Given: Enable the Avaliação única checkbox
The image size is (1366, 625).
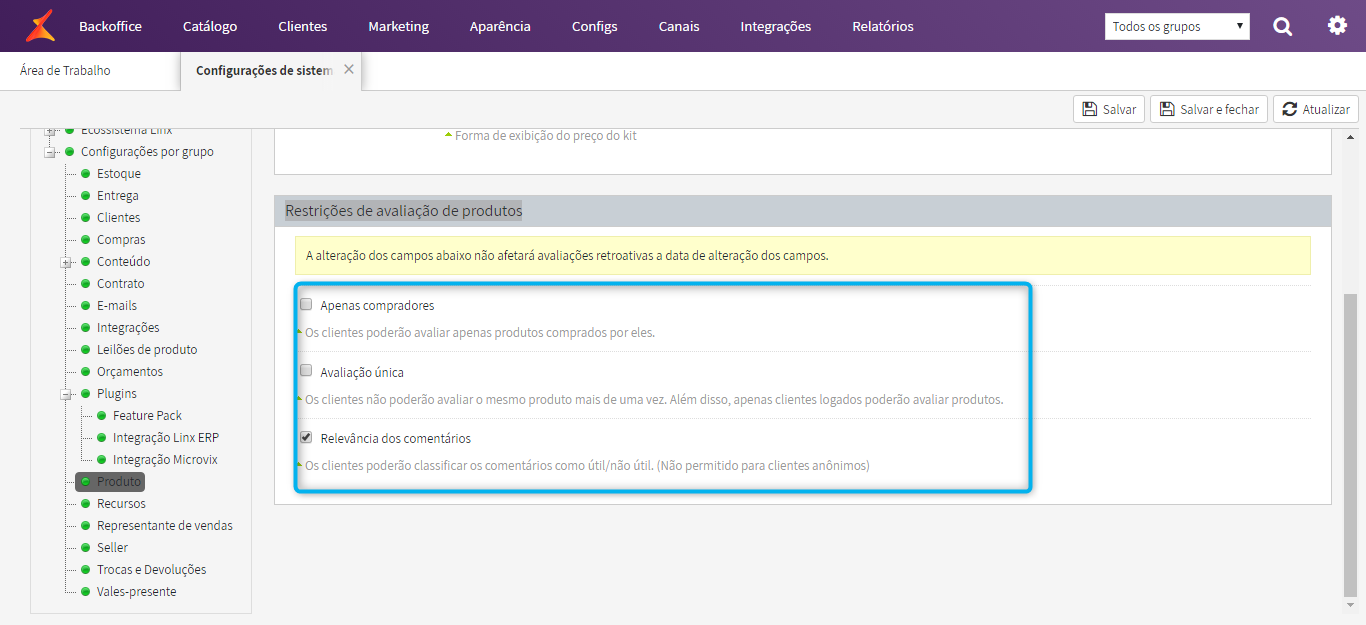Looking at the screenshot, I should click(306, 371).
